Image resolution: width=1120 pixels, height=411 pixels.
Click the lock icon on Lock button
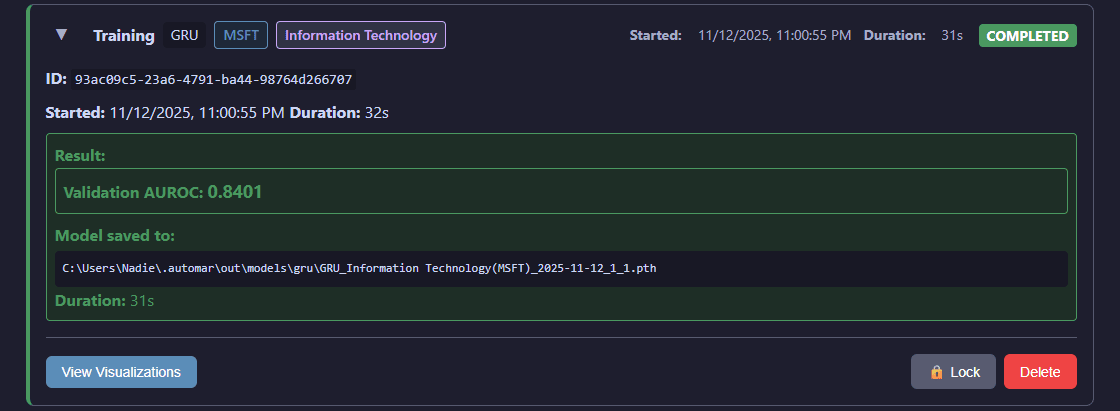click(x=936, y=372)
